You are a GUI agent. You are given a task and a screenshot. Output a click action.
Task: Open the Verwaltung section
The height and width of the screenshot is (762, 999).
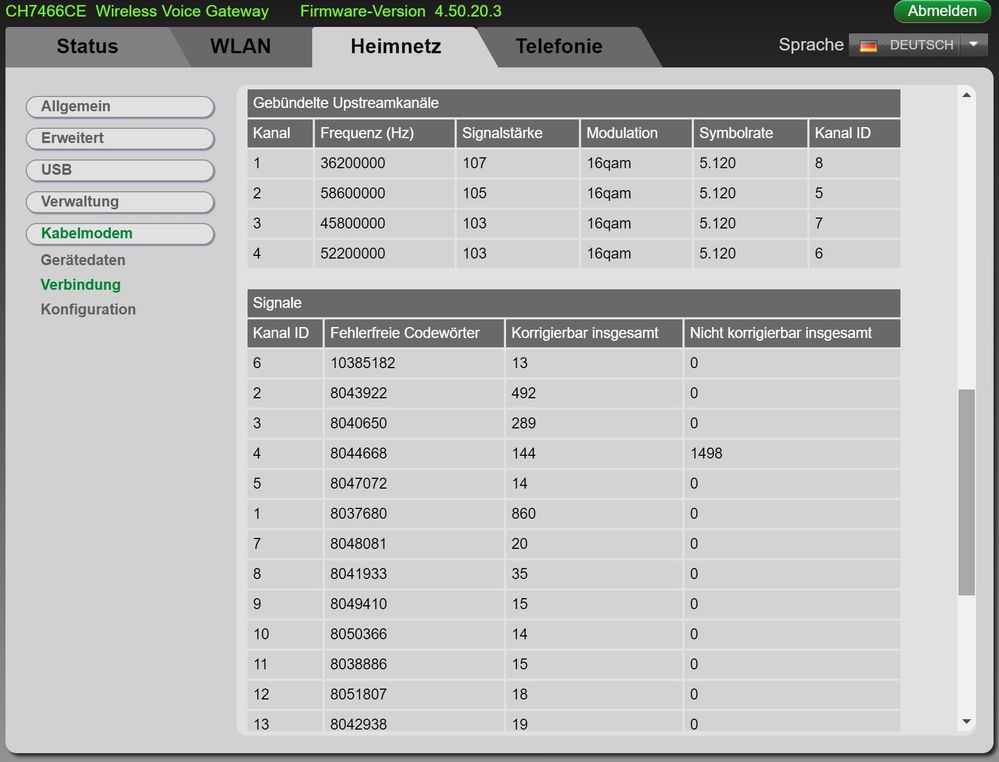[120, 202]
